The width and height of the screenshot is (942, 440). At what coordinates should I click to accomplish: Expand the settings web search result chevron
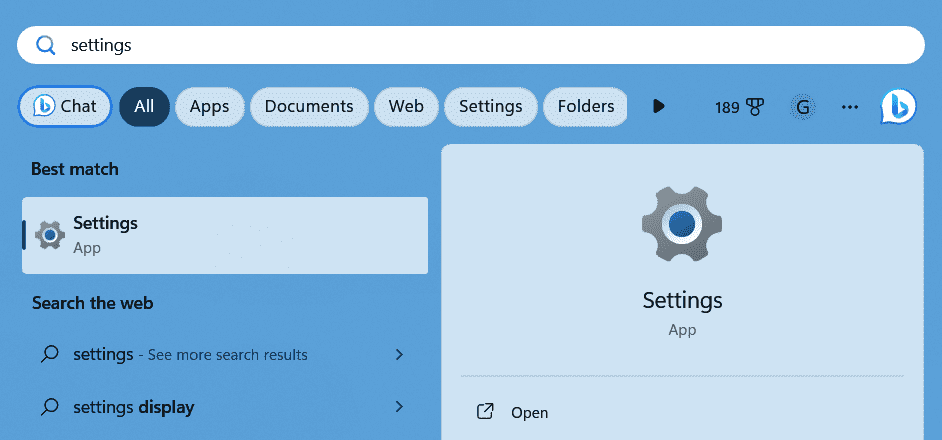pos(399,354)
